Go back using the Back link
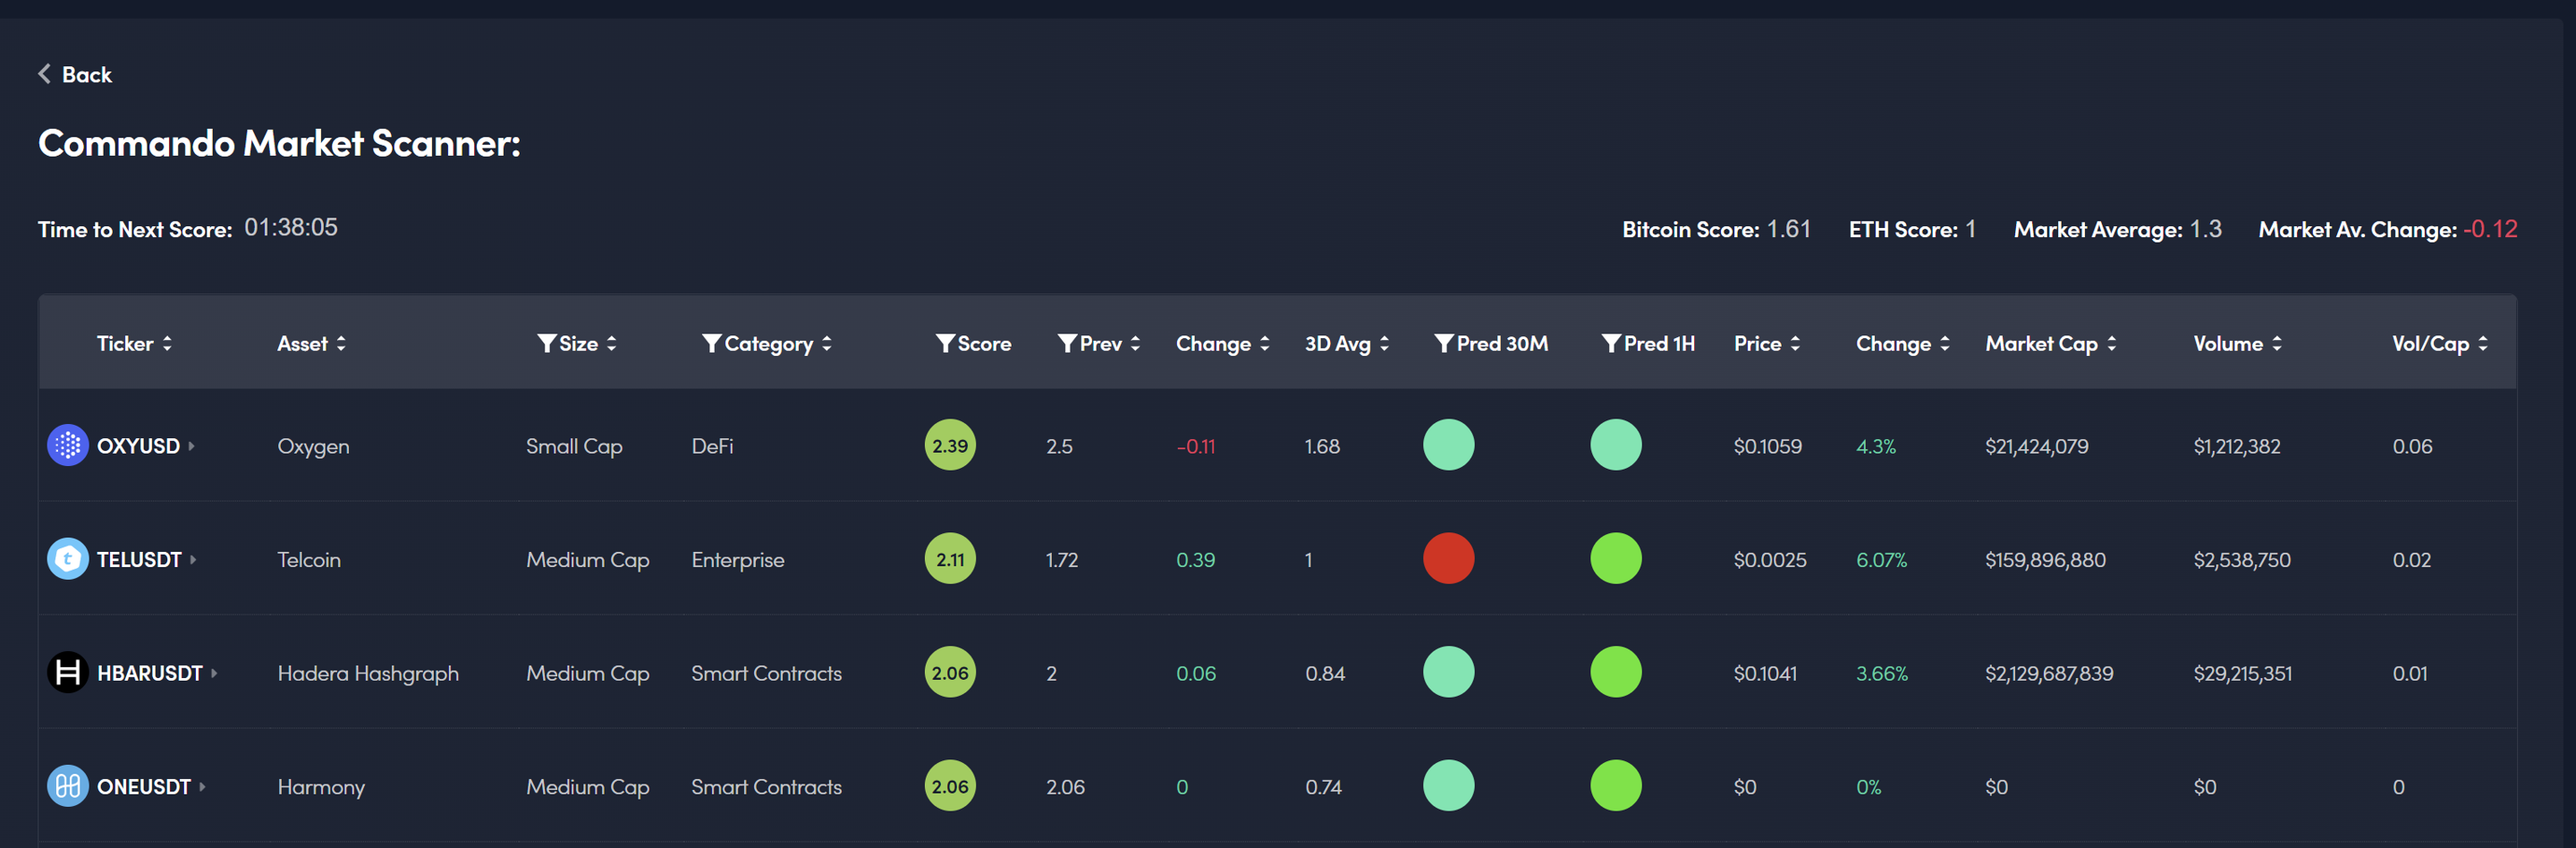The image size is (2576, 848). (75, 74)
